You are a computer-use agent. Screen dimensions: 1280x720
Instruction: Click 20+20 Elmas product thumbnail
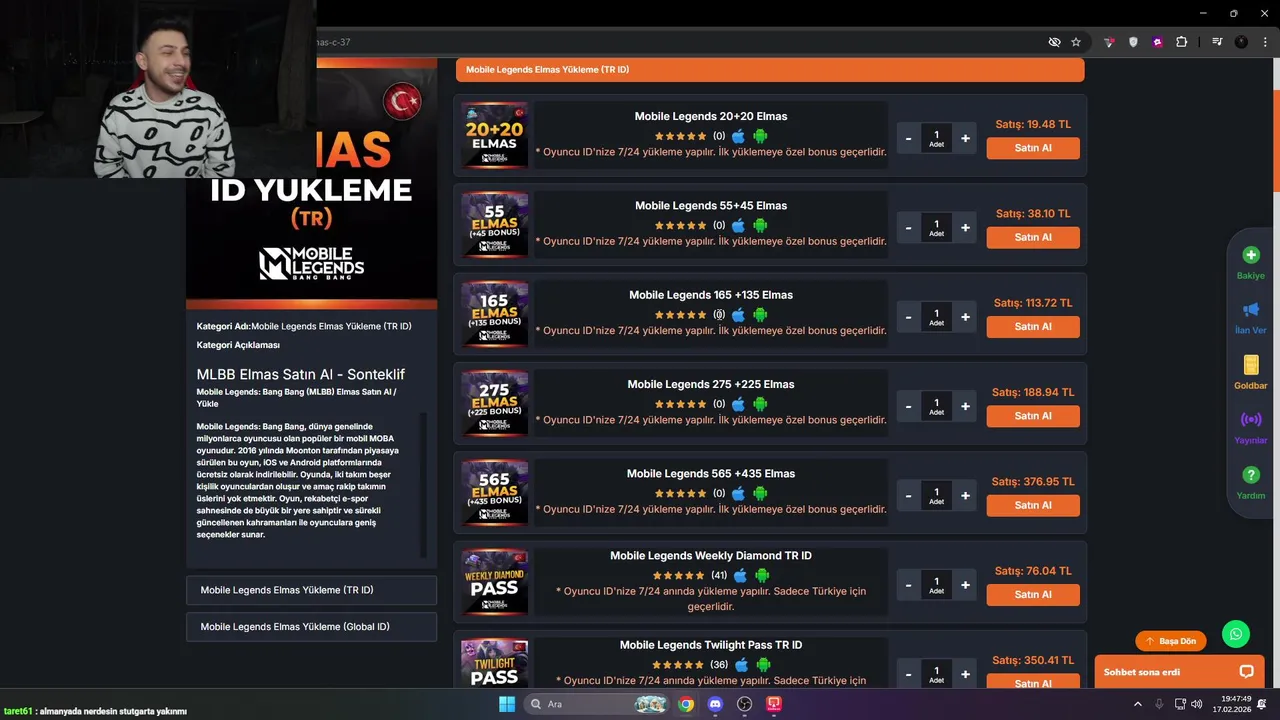(x=494, y=136)
